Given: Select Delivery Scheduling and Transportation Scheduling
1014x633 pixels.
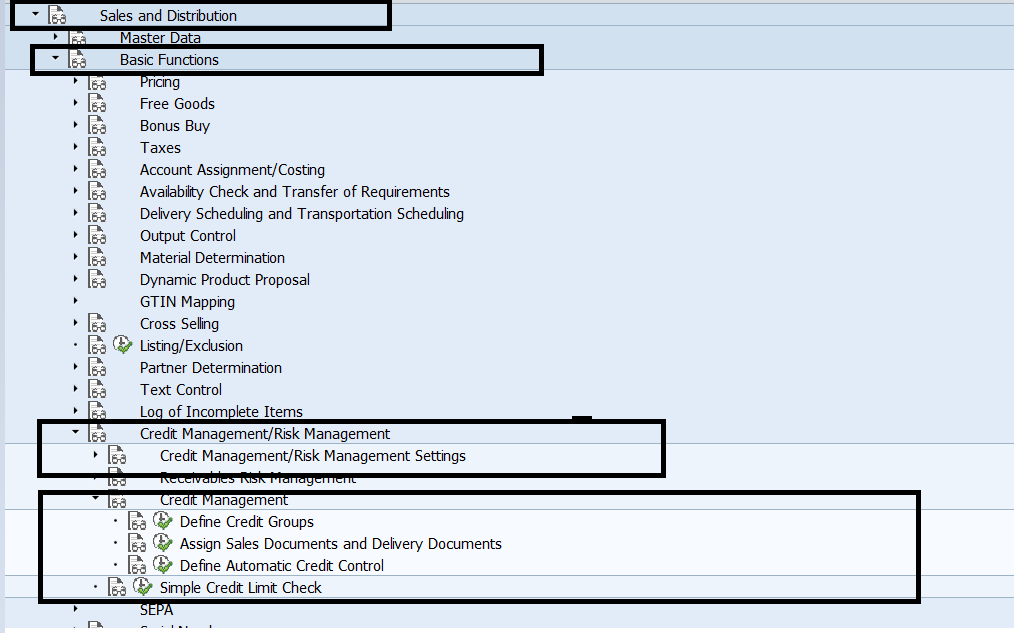Looking at the screenshot, I should 301,214.
